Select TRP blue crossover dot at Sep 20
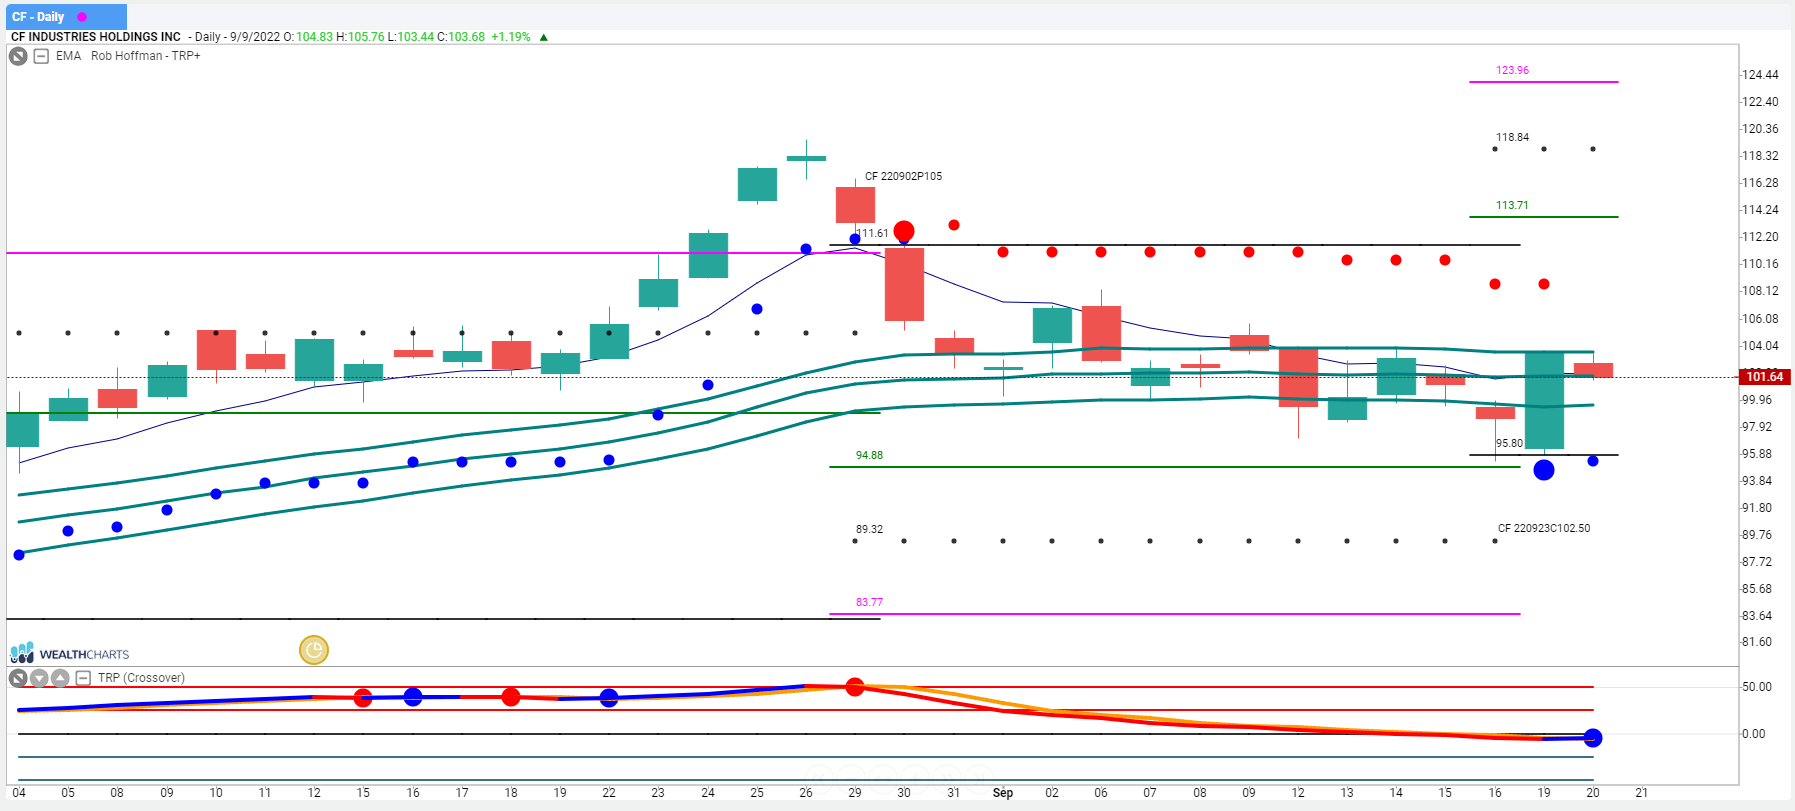This screenshot has width=1795, height=811. pyautogui.click(x=1593, y=738)
